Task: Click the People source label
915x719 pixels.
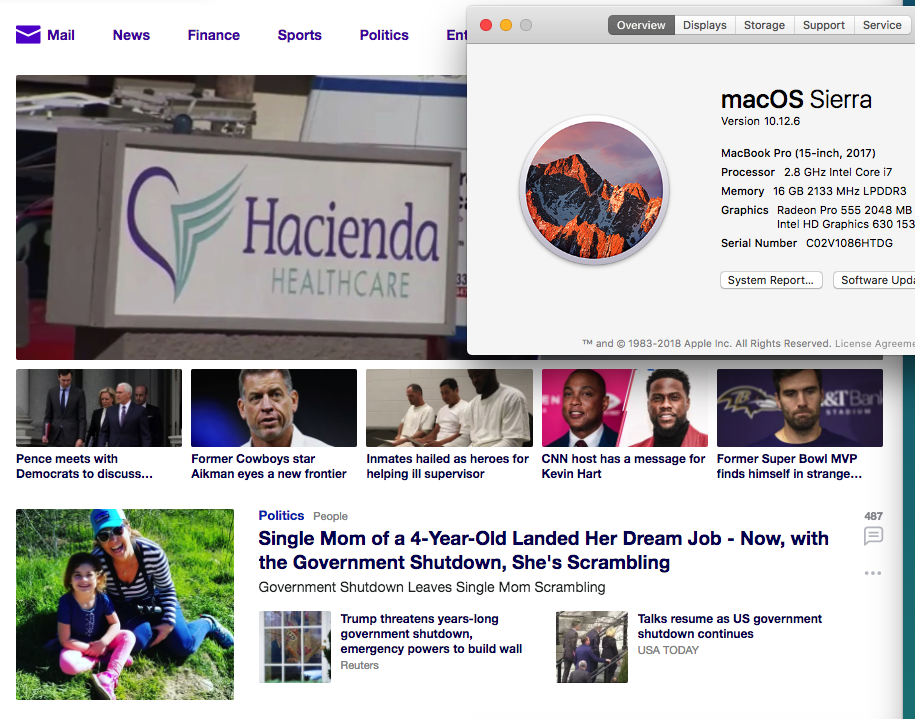Action: click(x=330, y=516)
